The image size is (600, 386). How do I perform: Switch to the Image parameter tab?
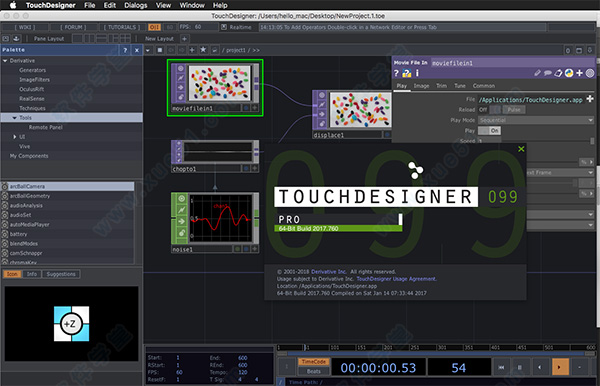point(421,86)
